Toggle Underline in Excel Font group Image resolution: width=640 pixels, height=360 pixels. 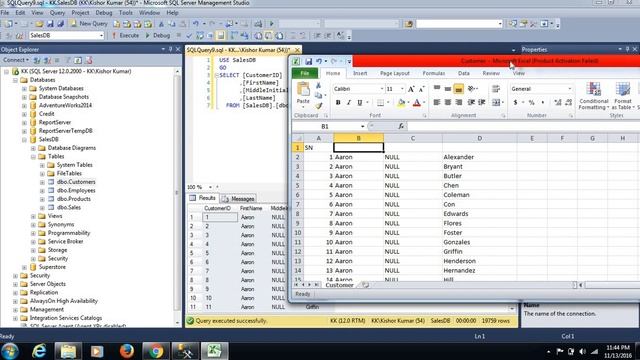click(360, 102)
